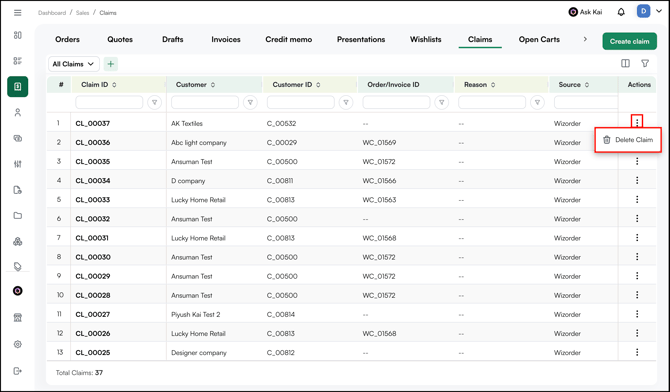This screenshot has height=392, width=670.
Task: Open the price tag sidebar icon
Action: click(18, 267)
